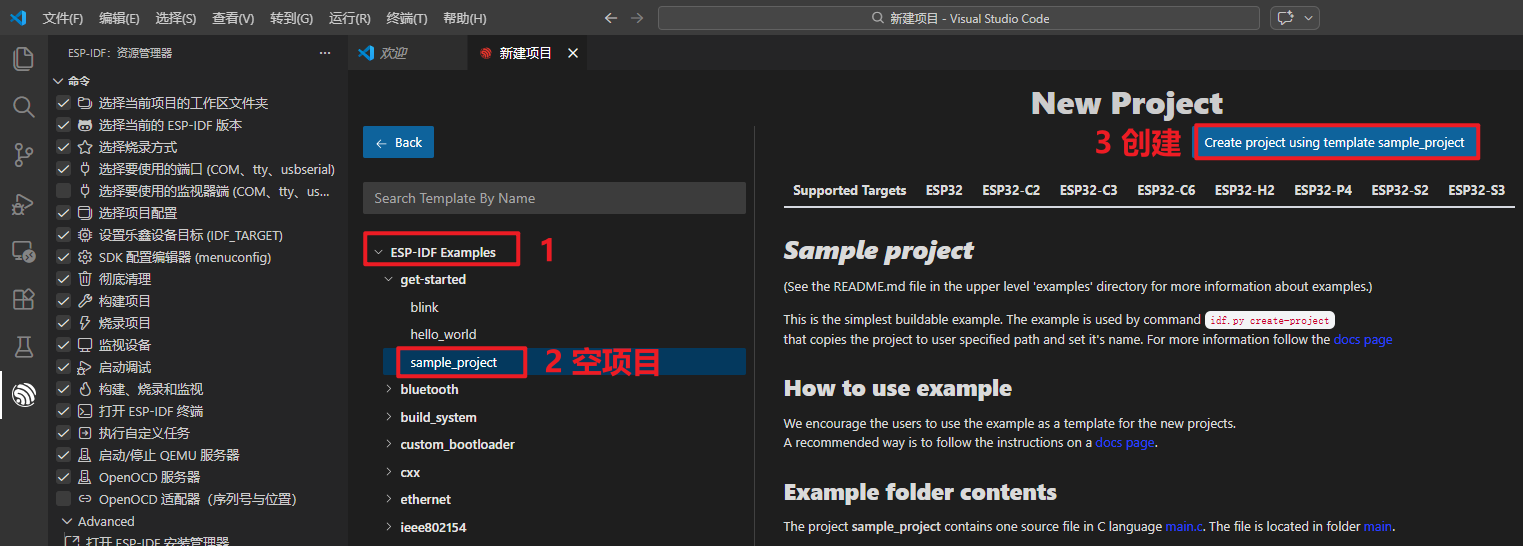Open the Source Control view
This screenshot has width=1523, height=546.
coord(23,155)
